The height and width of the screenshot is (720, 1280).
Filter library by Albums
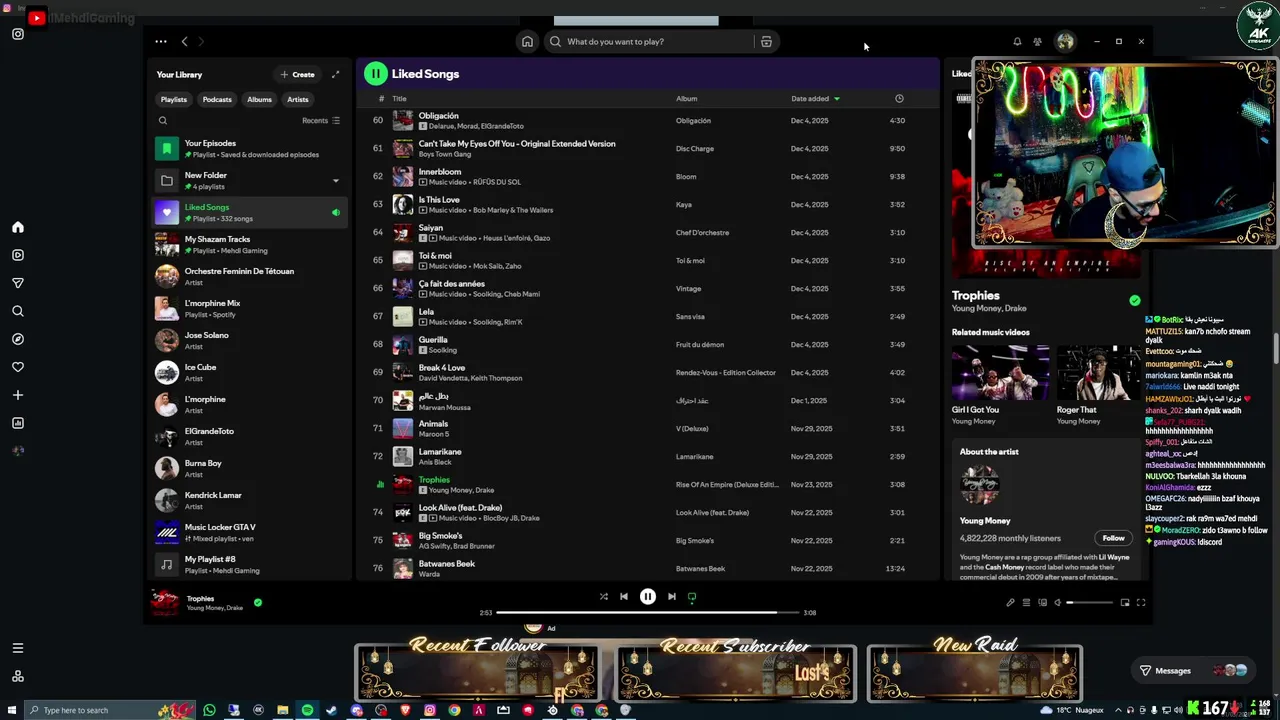pyautogui.click(x=260, y=99)
